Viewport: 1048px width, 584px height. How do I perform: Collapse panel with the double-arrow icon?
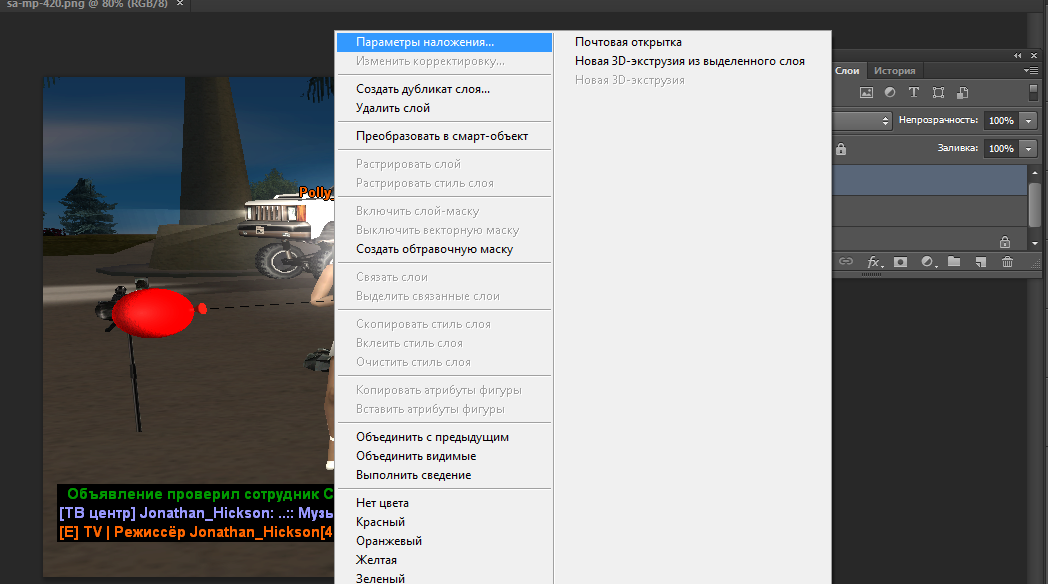tap(1017, 55)
